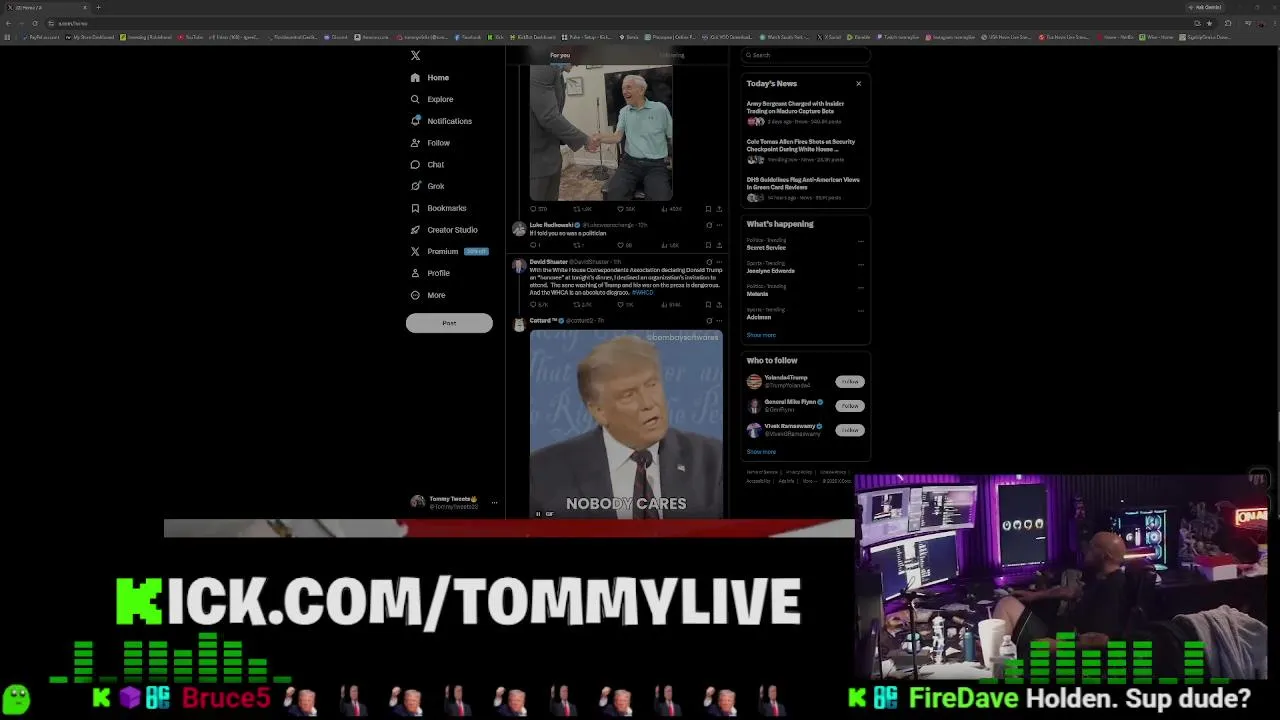Open the handshake photo thumbnail
This screenshot has width=1280, height=720.
click(x=601, y=132)
